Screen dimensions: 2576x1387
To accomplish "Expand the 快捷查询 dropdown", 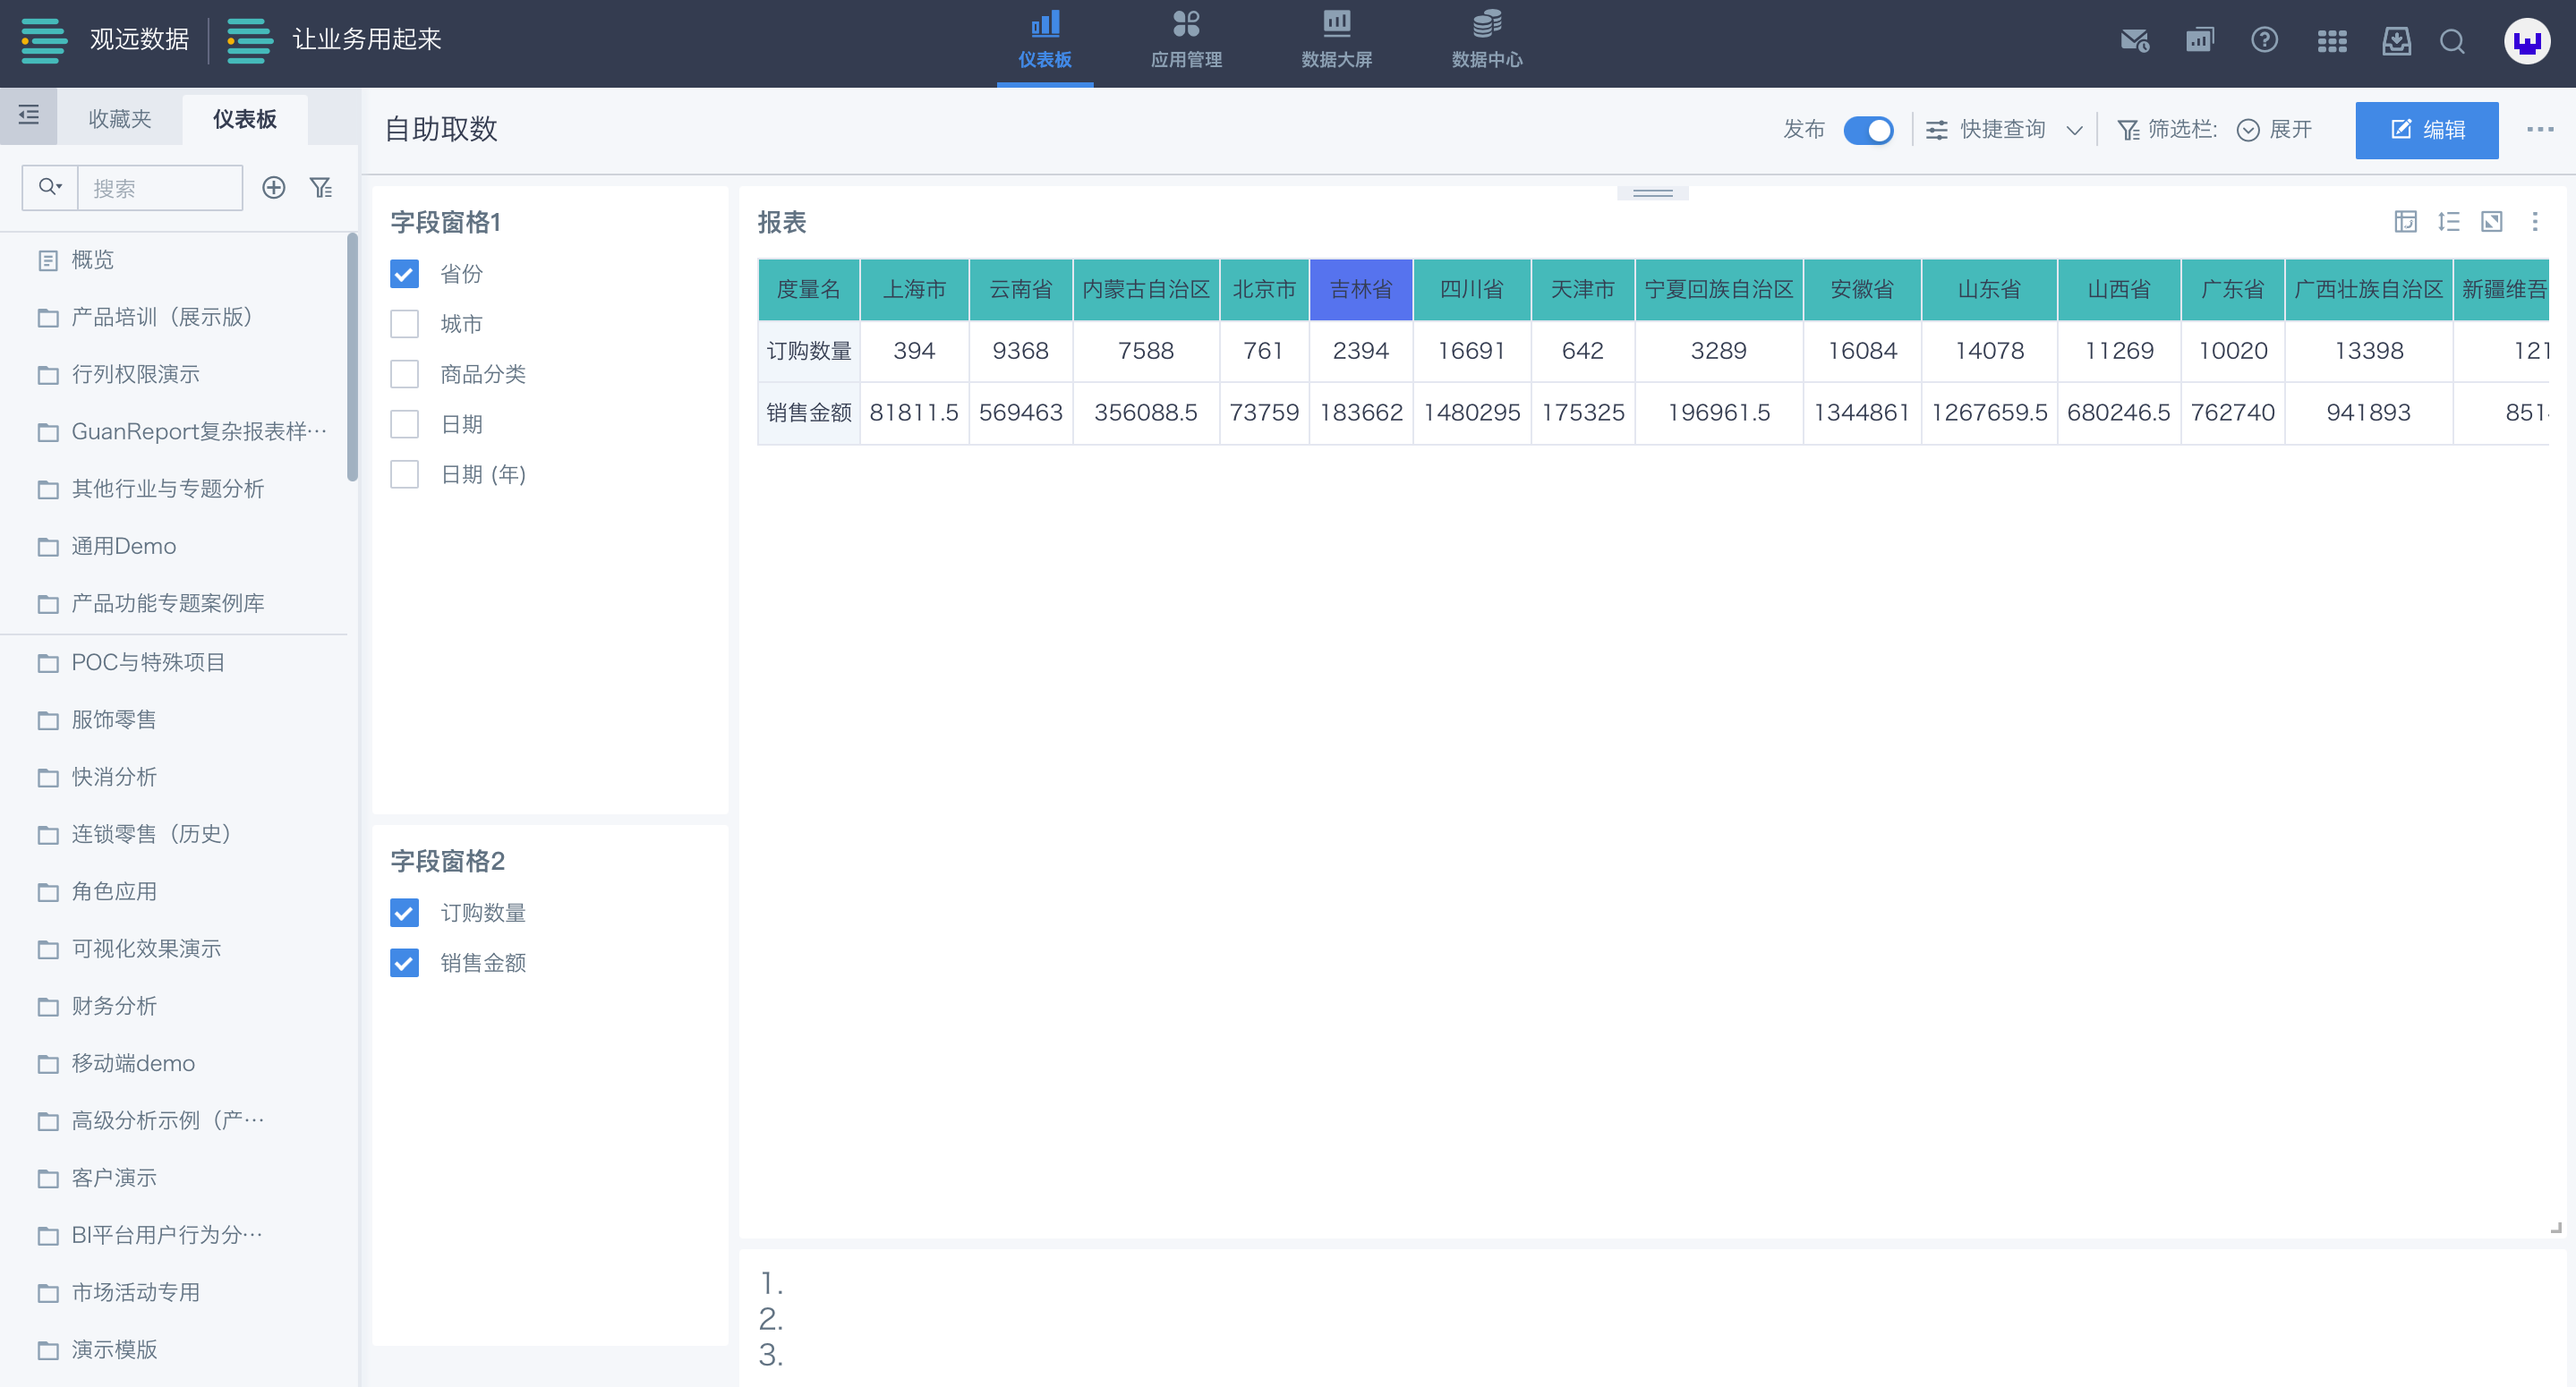I will pyautogui.click(x=2004, y=130).
